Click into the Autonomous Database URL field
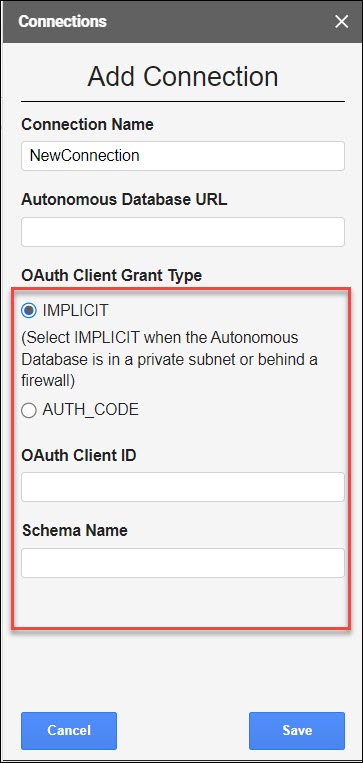363x763 pixels. click(183, 232)
